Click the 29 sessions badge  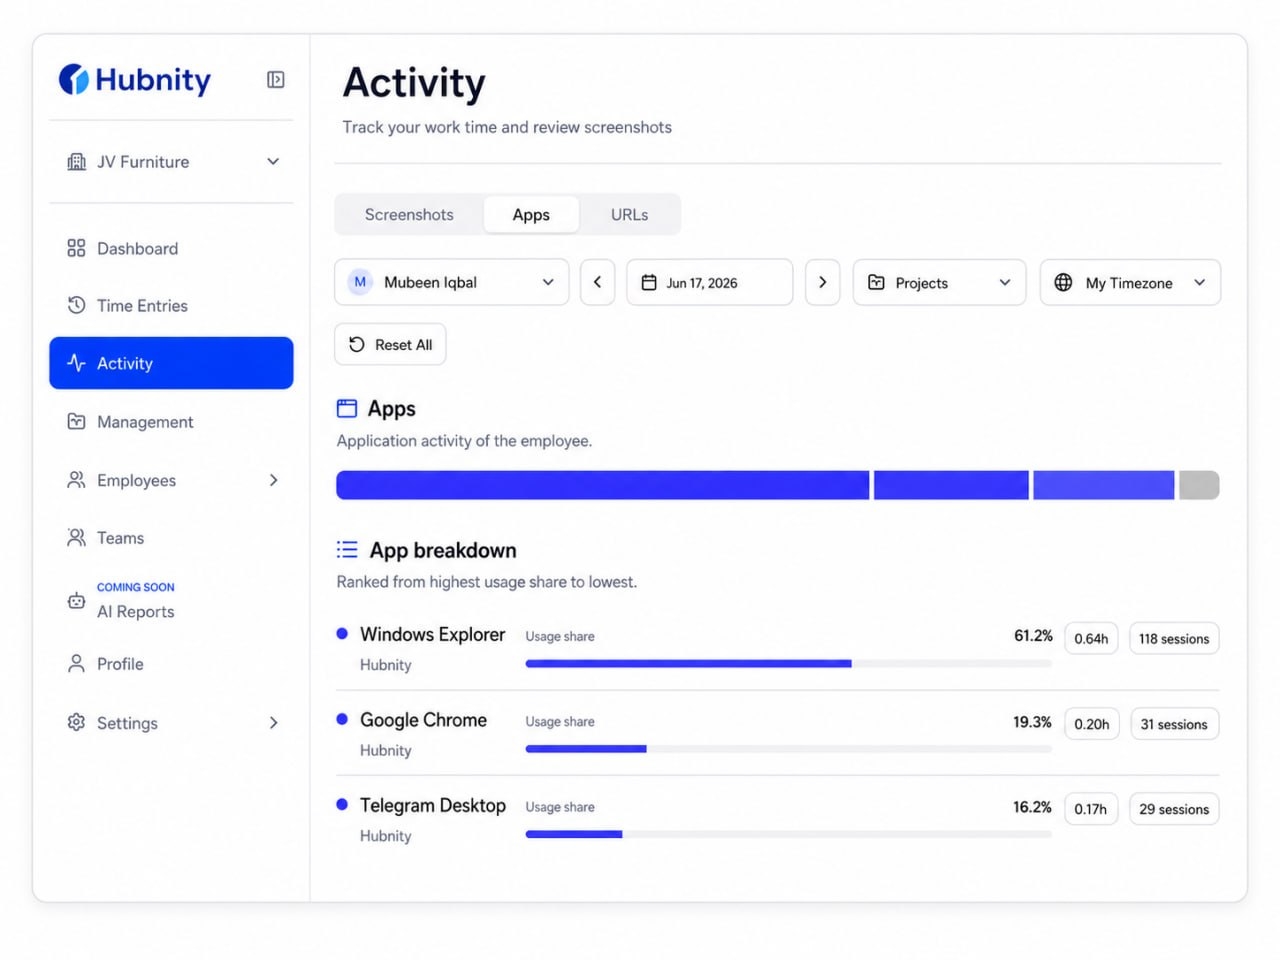[x=1174, y=809]
